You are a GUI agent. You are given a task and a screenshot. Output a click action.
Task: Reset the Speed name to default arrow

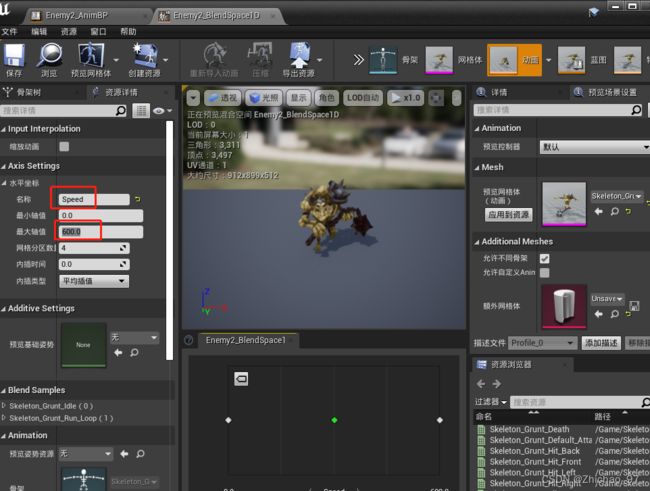(138, 199)
